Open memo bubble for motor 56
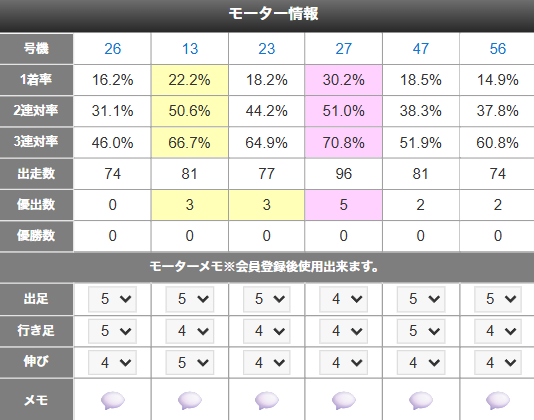 pyautogui.click(x=498, y=400)
